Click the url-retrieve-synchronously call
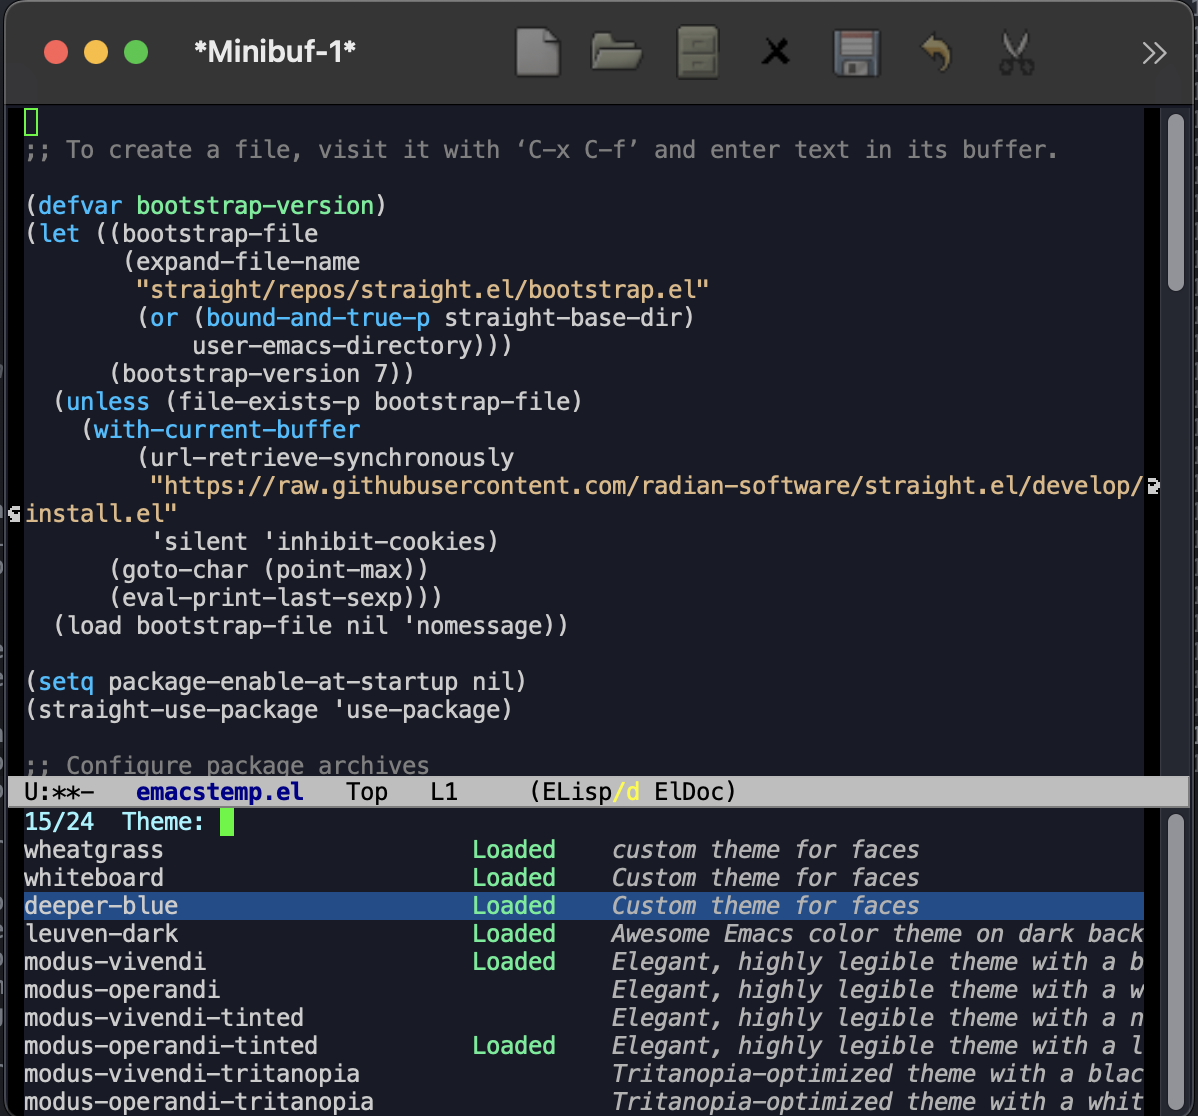The width and height of the screenshot is (1198, 1116). tap(332, 458)
